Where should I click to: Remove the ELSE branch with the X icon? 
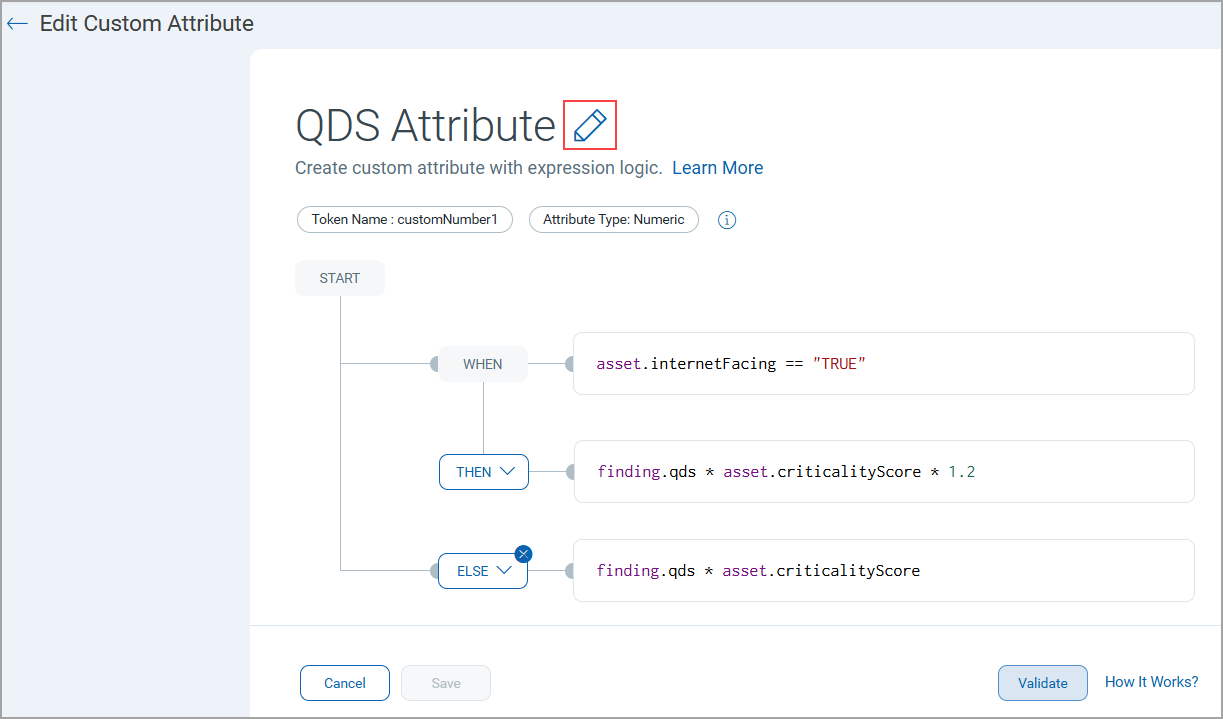[x=523, y=553]
